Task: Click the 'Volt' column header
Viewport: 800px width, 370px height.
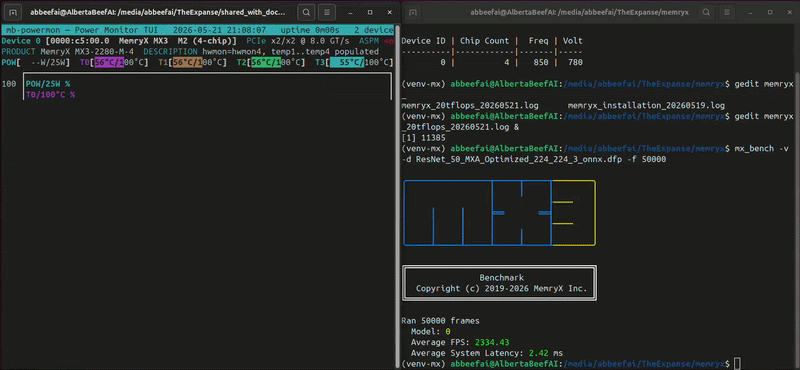Action: 572,41
